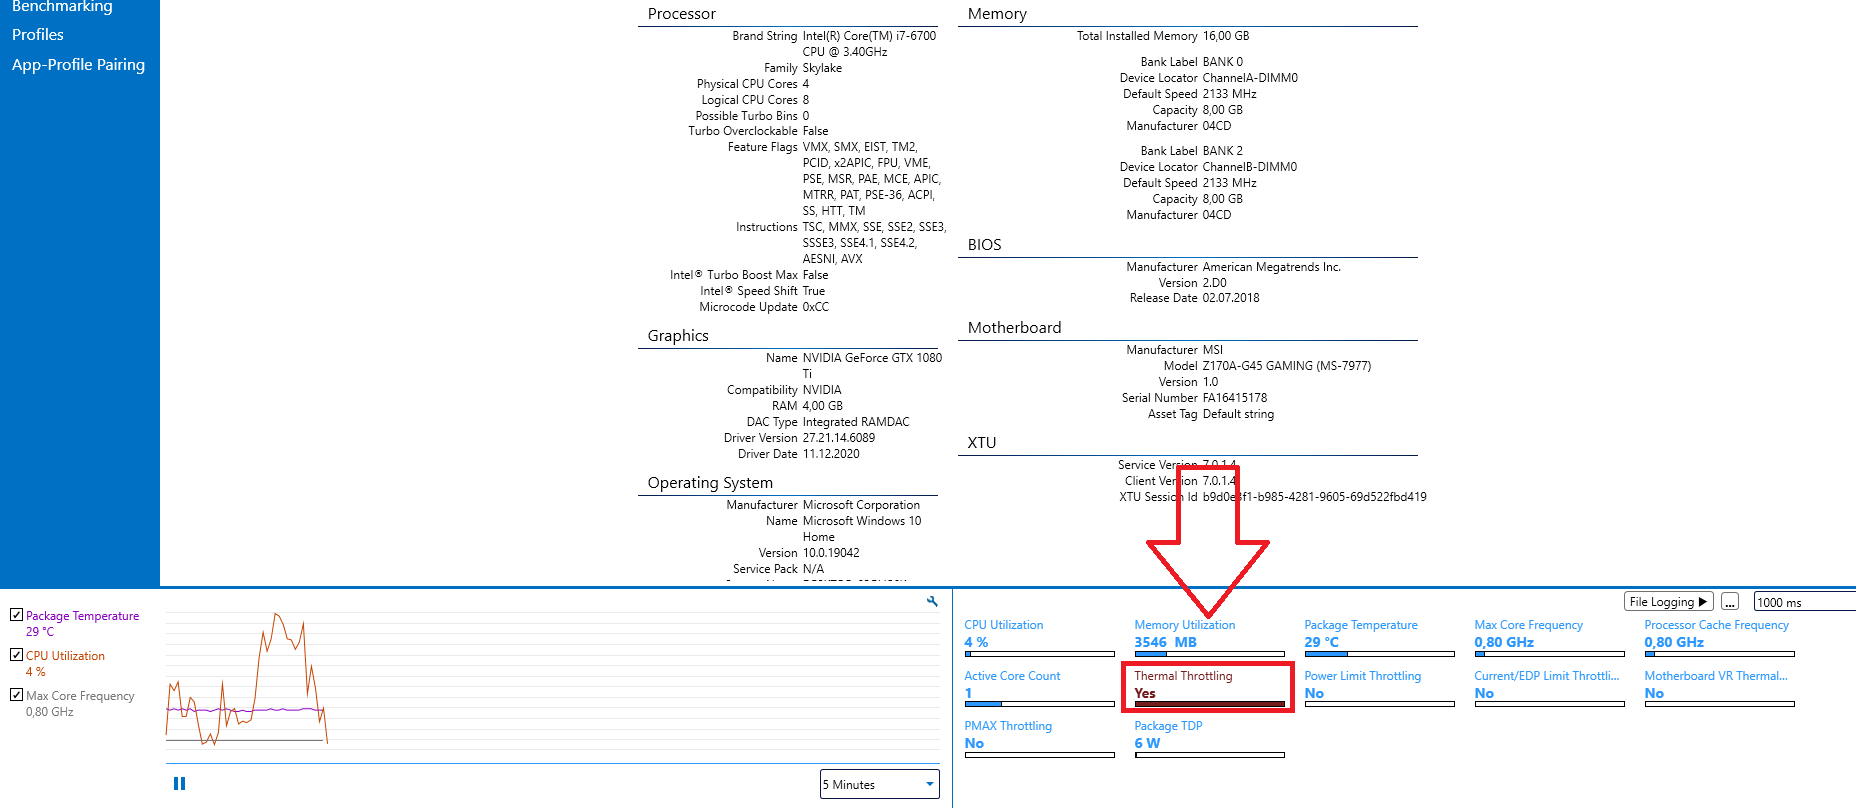The image size is (1856, 808).
Task: Focus the 1000 ms interval field
Action: (1804, 601)
